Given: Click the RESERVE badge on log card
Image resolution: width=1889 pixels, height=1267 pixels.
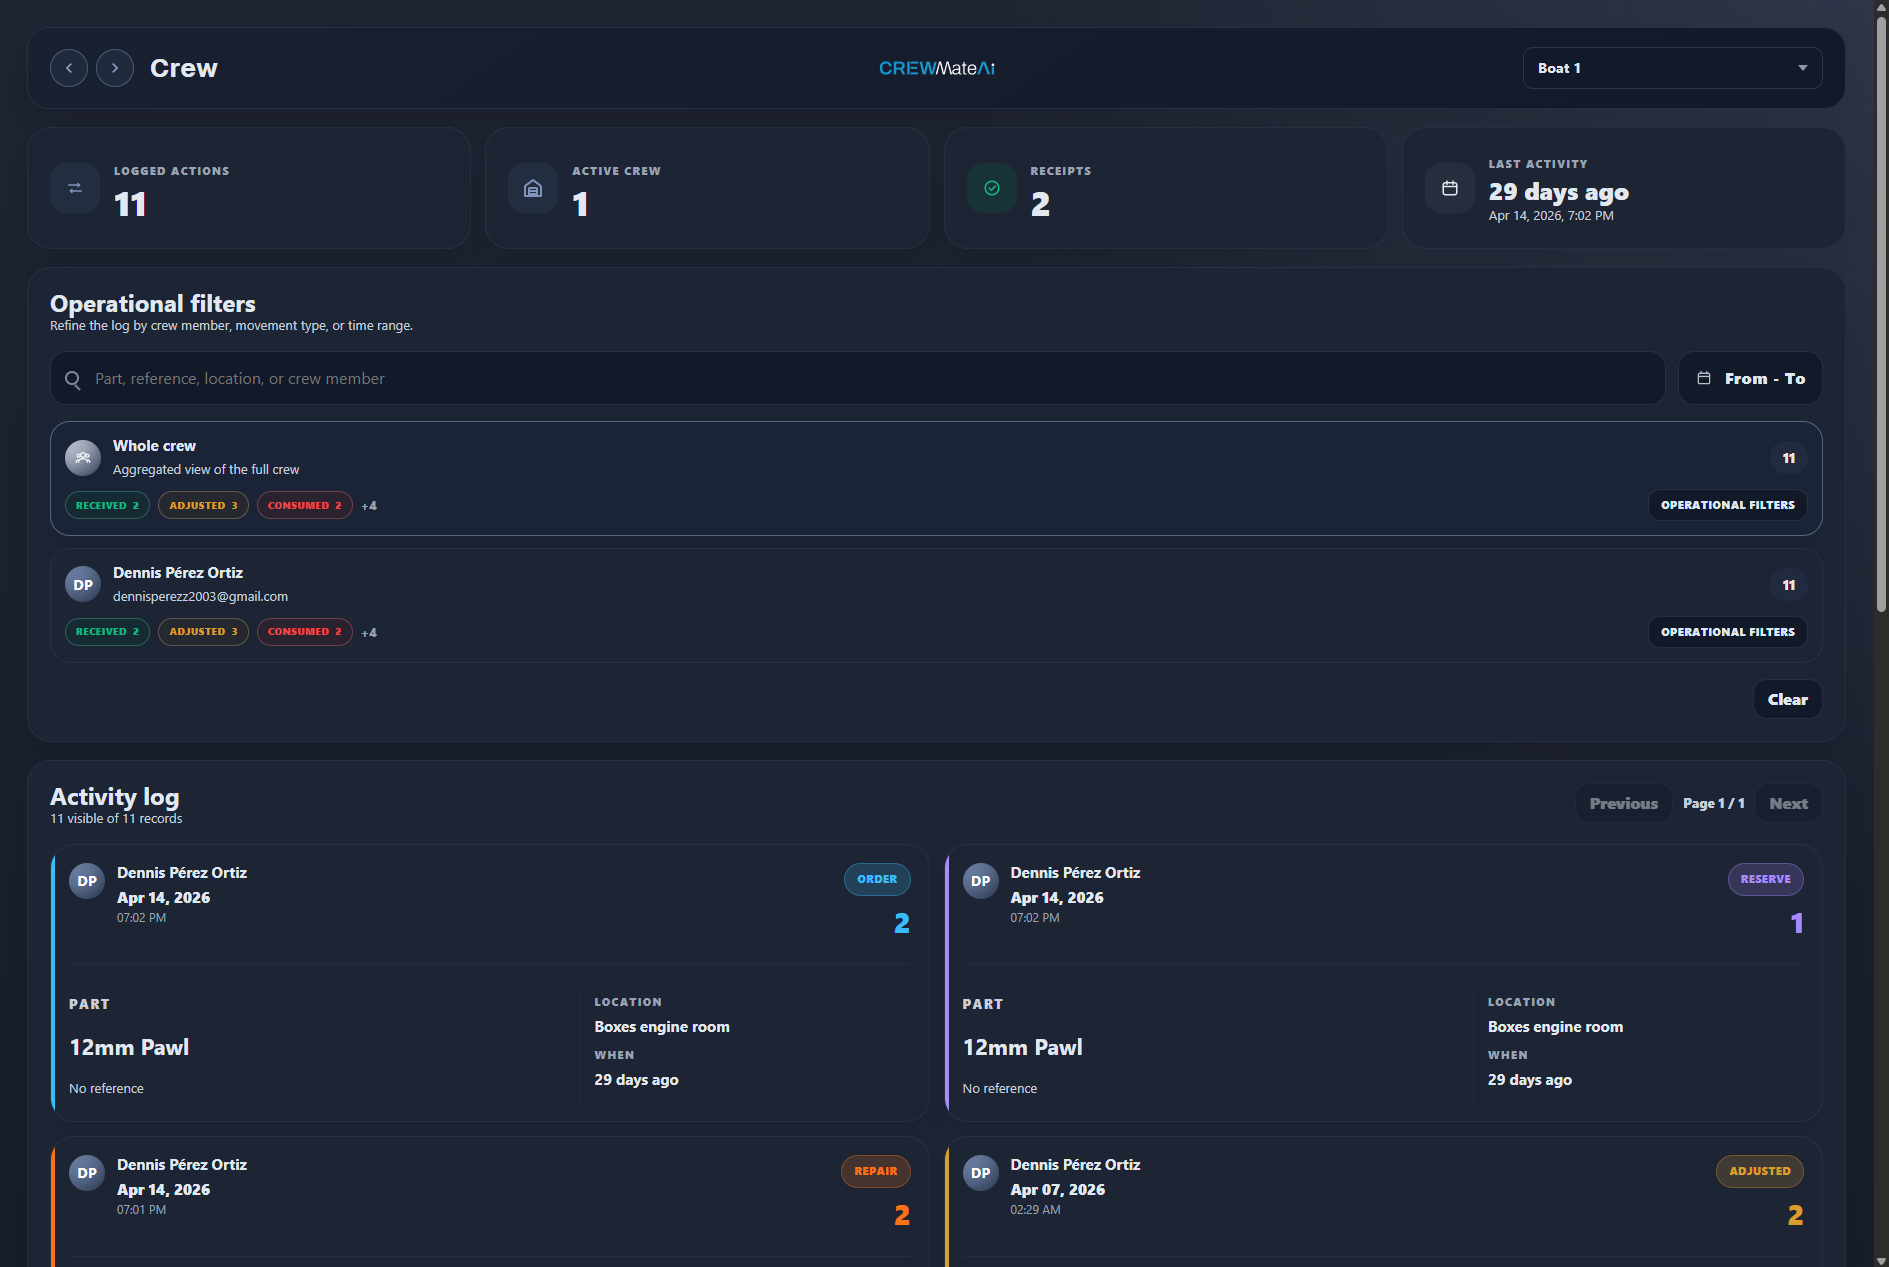Looking at the screenshot, I should (1765, 879).
